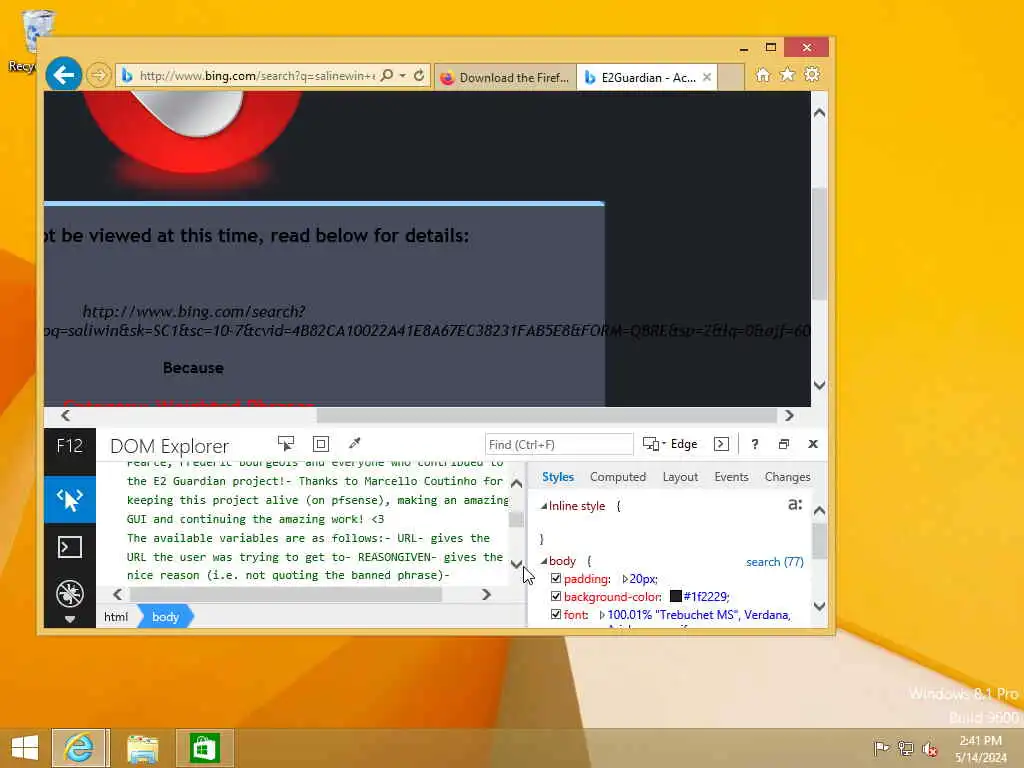Switch to the Events tab
The width and height of the screenshot is (1024, 768).
pos(731,477)
